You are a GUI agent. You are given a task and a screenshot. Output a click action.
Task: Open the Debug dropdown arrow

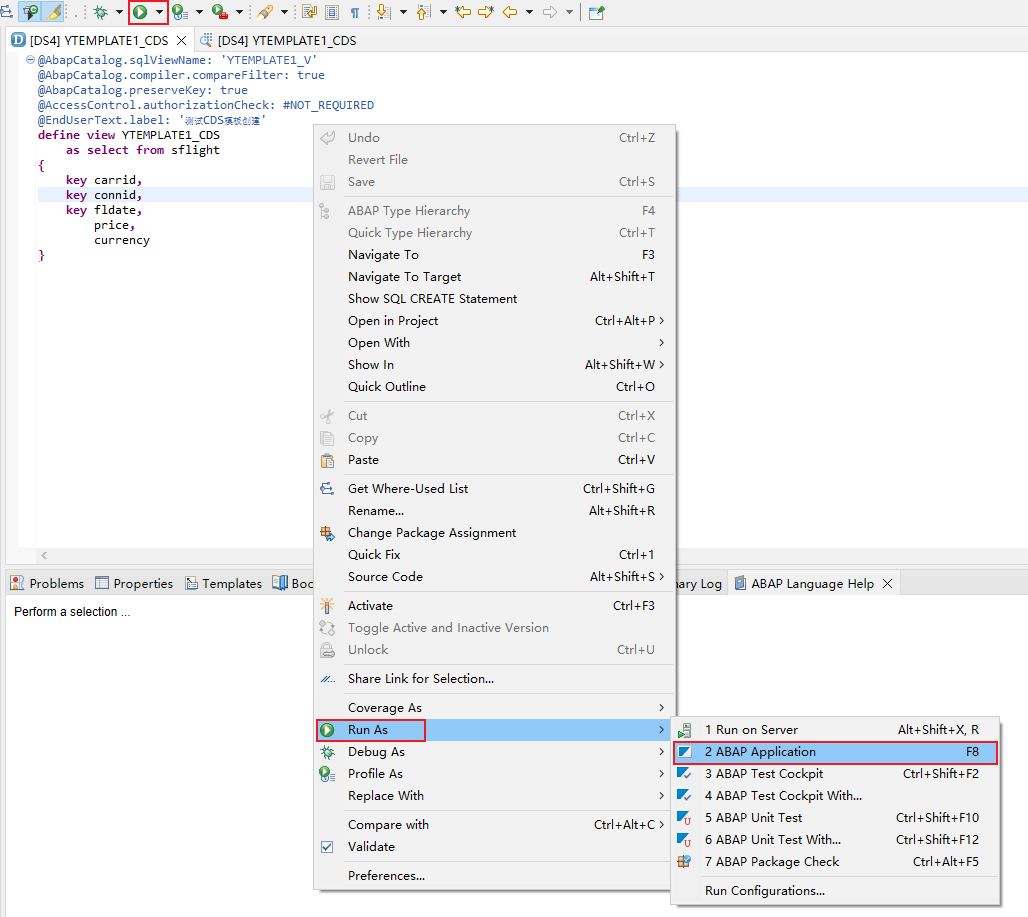tap(119, 12)
